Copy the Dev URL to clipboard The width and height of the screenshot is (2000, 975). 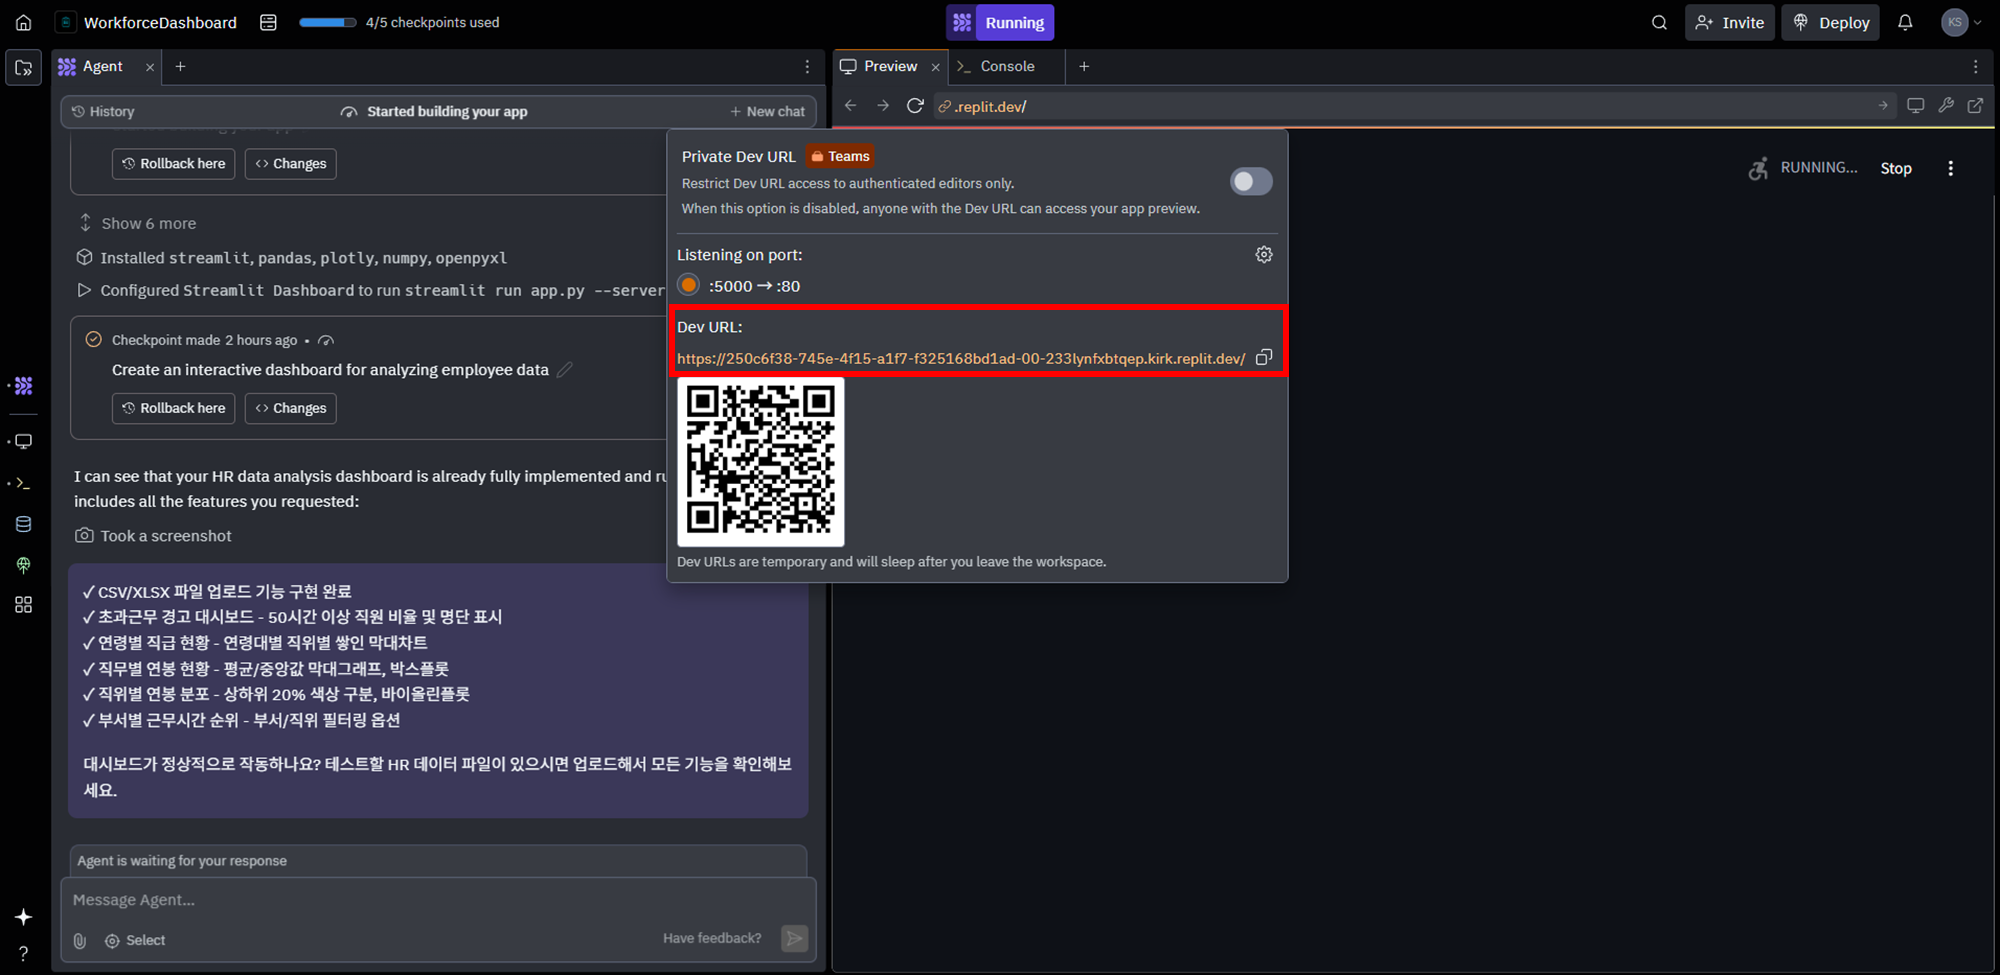tap(1264, 357)
